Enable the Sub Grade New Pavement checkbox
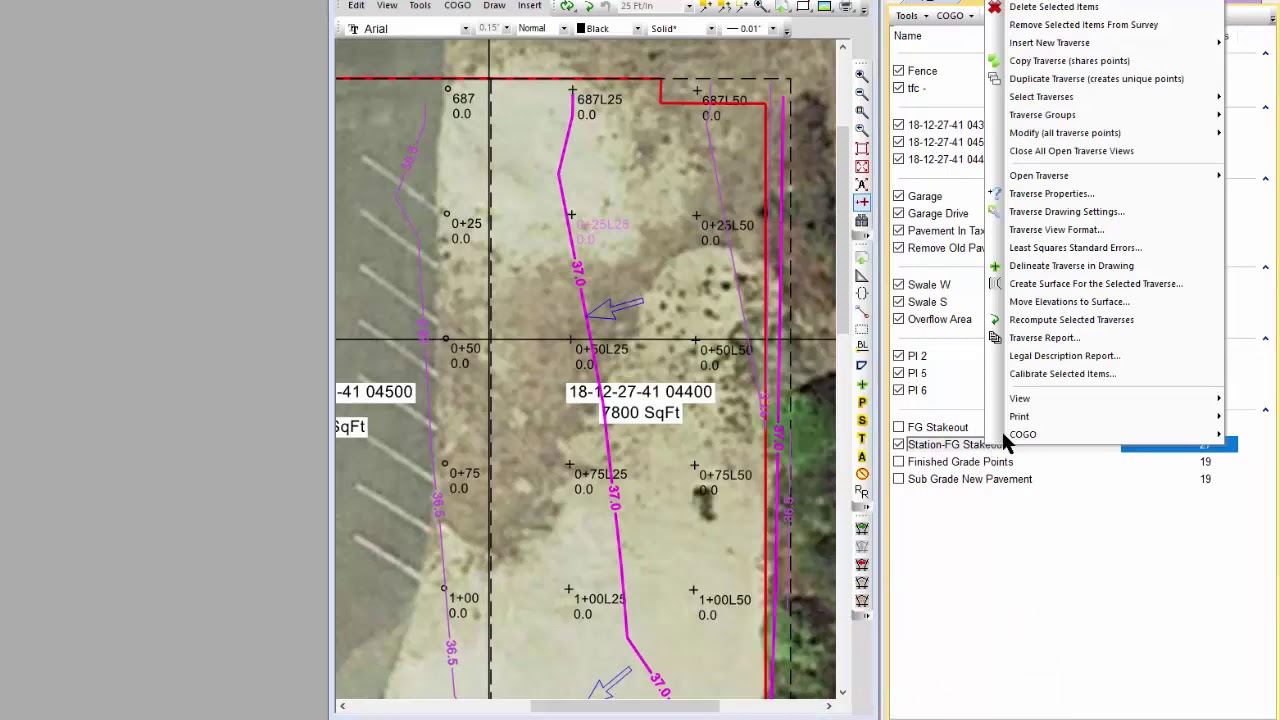This screenshot has width=1280, height=720. coord(898,479)
